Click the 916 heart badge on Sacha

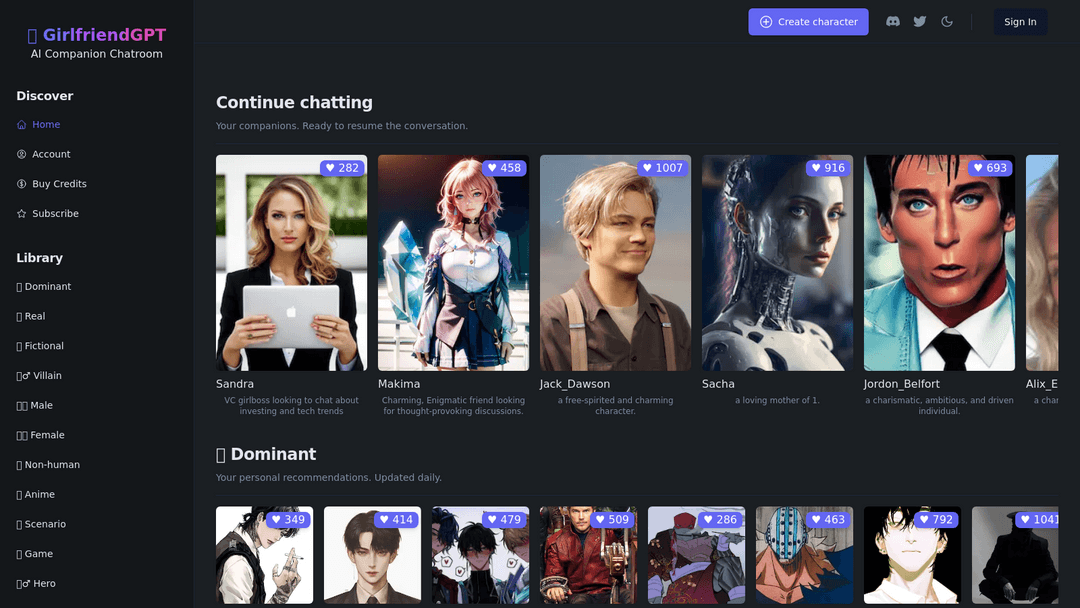point(826,168)
